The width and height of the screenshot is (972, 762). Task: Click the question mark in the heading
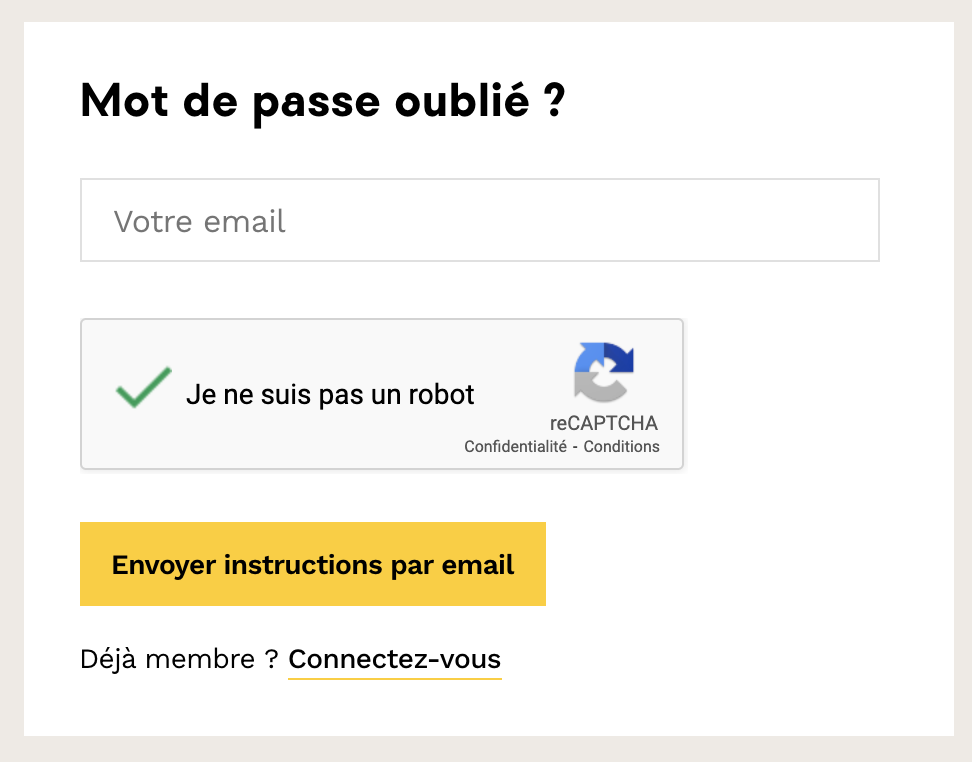click(555, 100)
